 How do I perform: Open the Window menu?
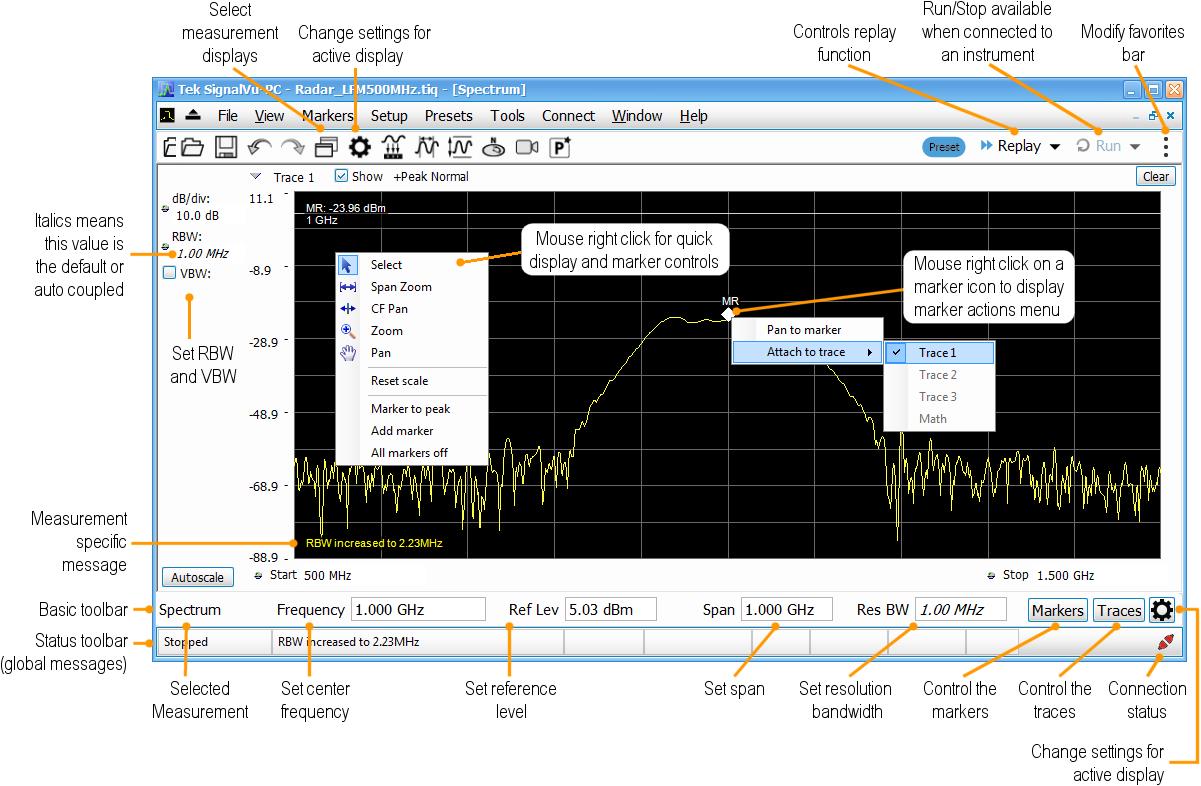(x=637, y=116)
